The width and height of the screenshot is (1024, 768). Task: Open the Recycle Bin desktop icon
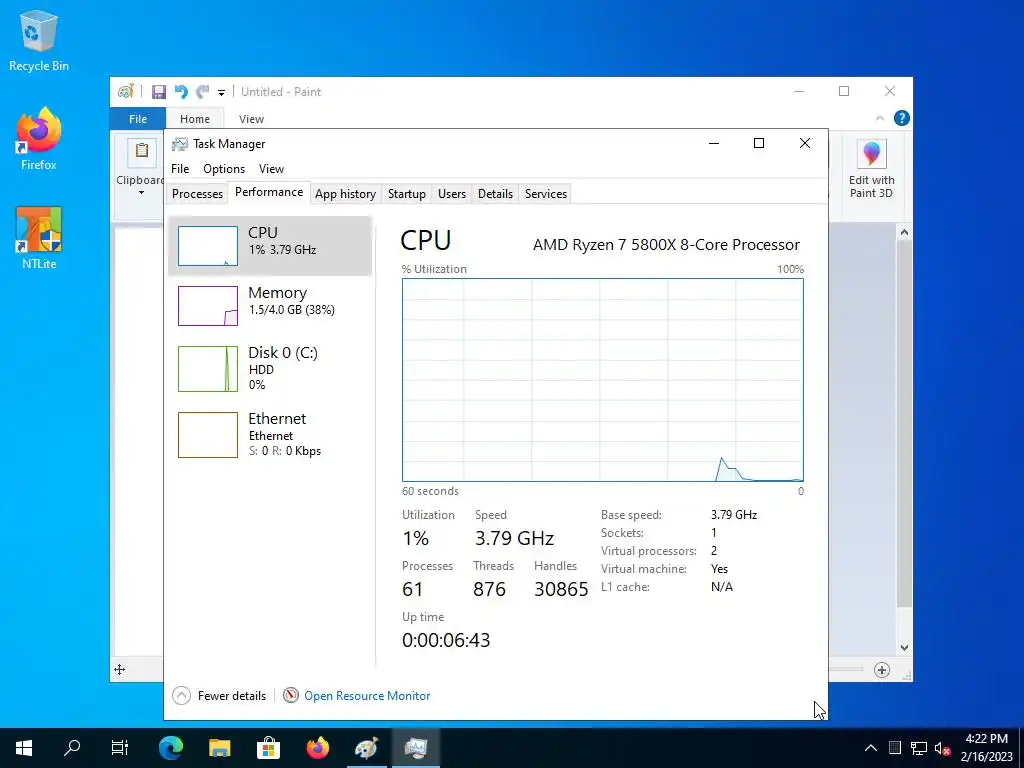(39, 41)
